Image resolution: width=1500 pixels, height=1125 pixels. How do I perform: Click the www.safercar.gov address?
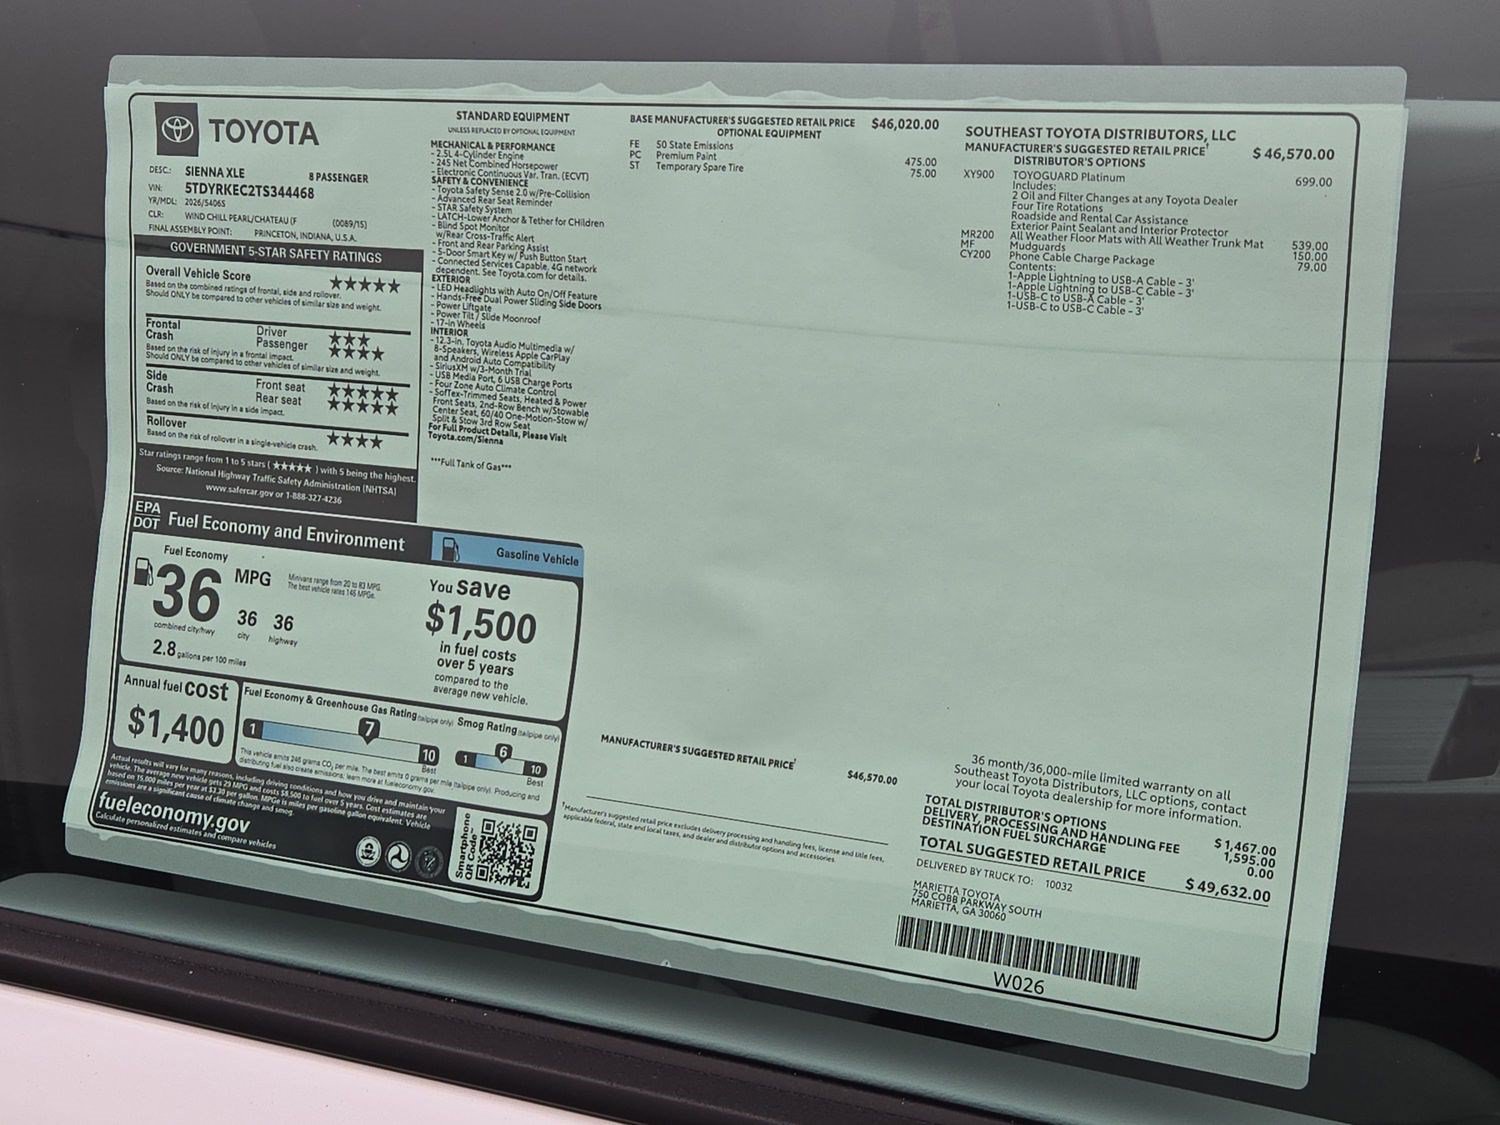coord(238,490)
